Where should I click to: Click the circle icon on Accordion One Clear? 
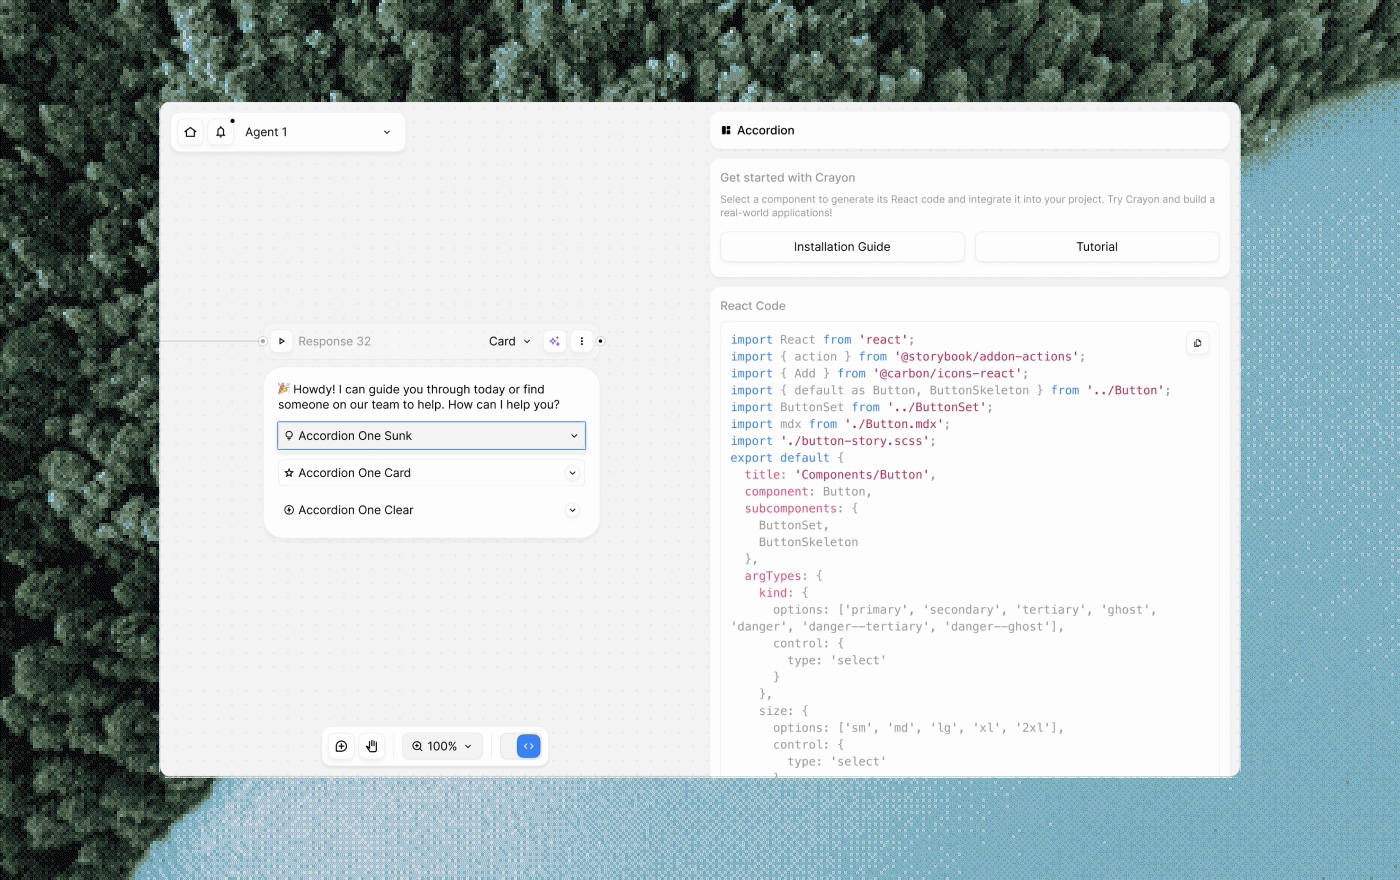(x=289, y=510)
